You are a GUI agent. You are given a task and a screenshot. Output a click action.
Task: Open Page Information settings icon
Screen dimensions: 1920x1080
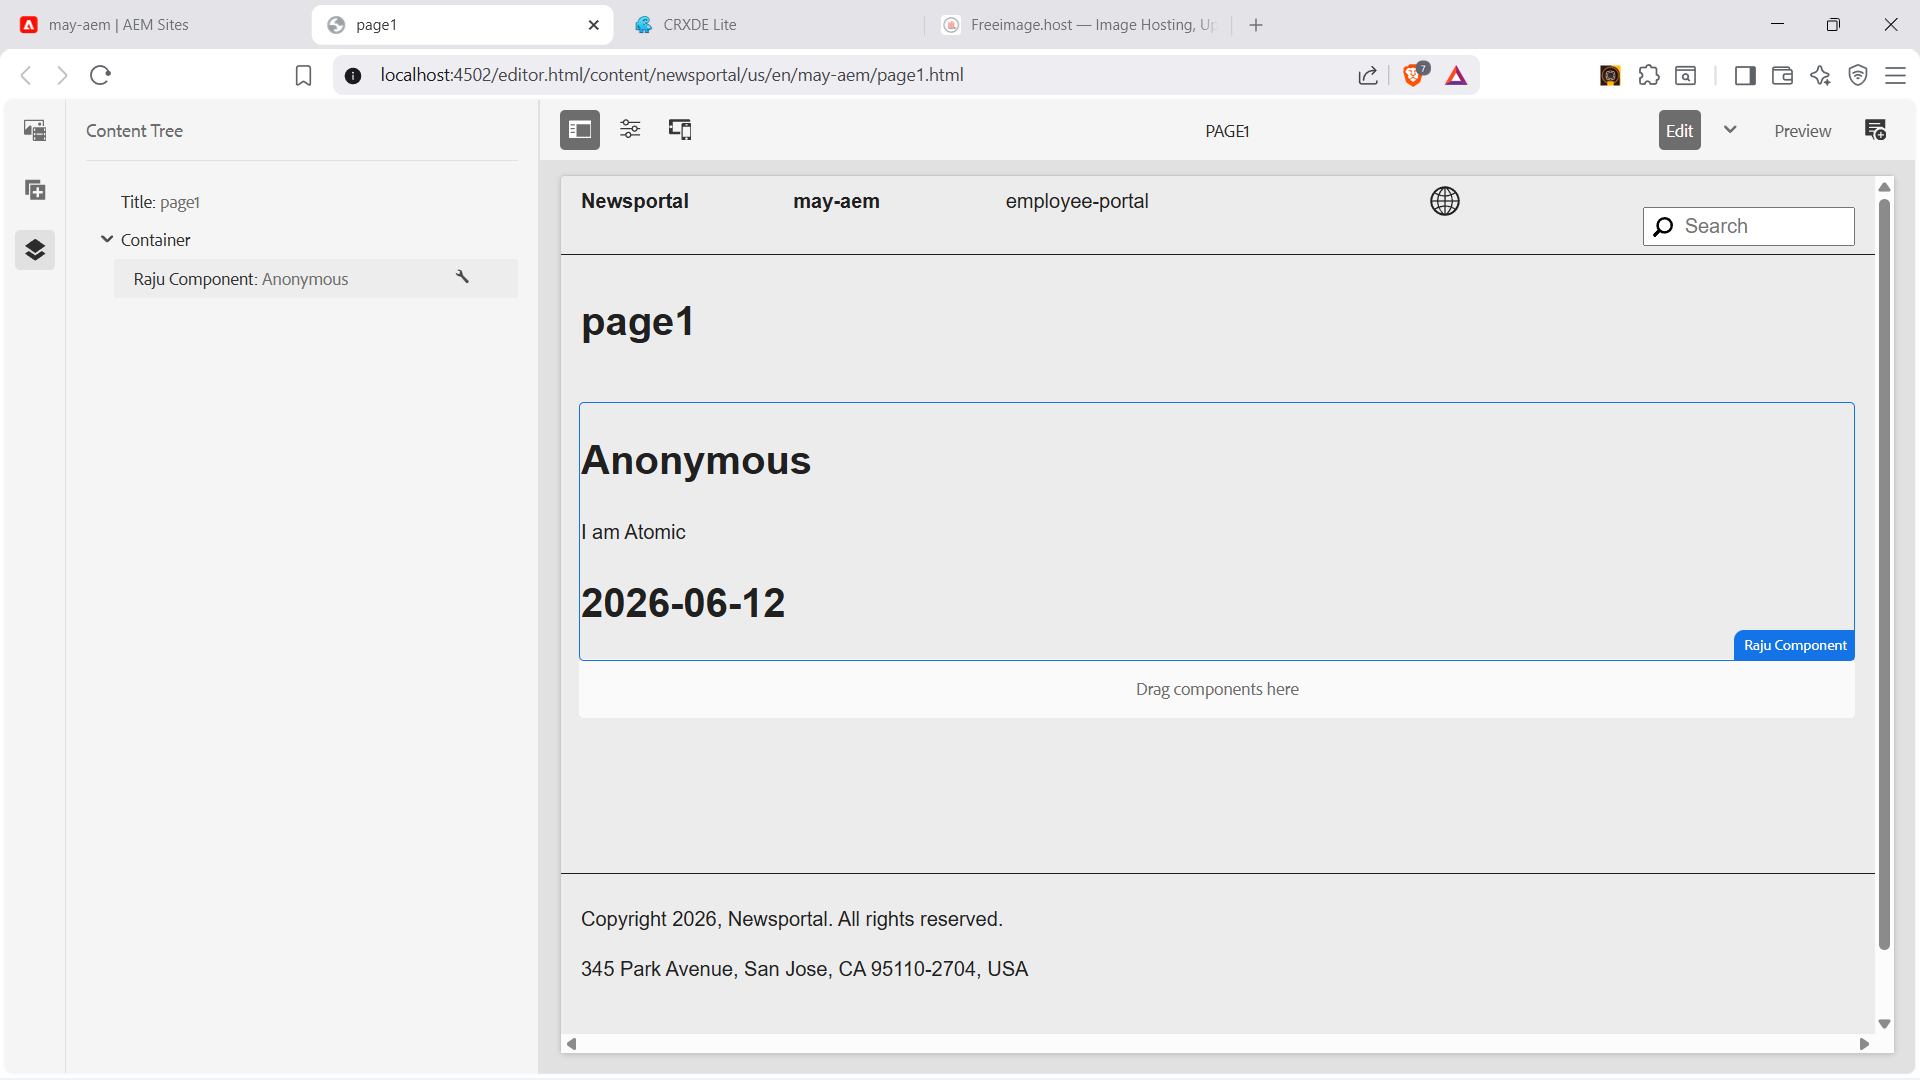coord(630,130)
